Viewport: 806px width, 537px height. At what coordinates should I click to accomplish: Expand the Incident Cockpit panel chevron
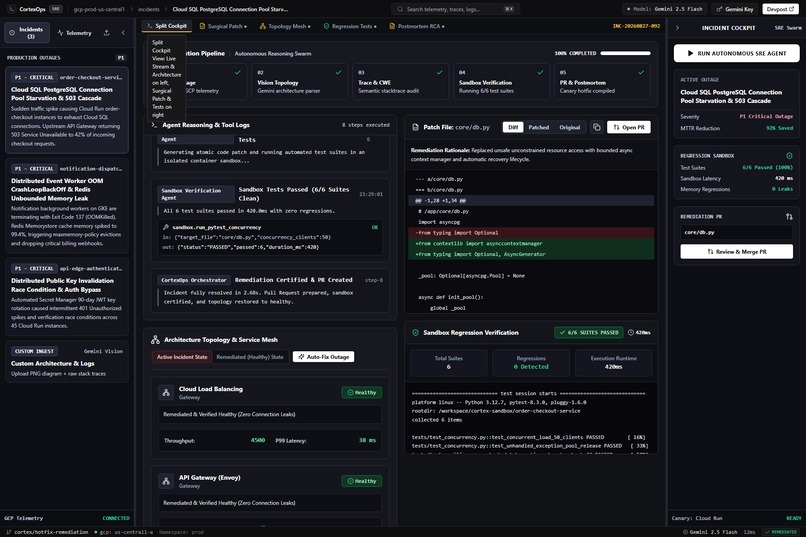[x=677, y=28]
